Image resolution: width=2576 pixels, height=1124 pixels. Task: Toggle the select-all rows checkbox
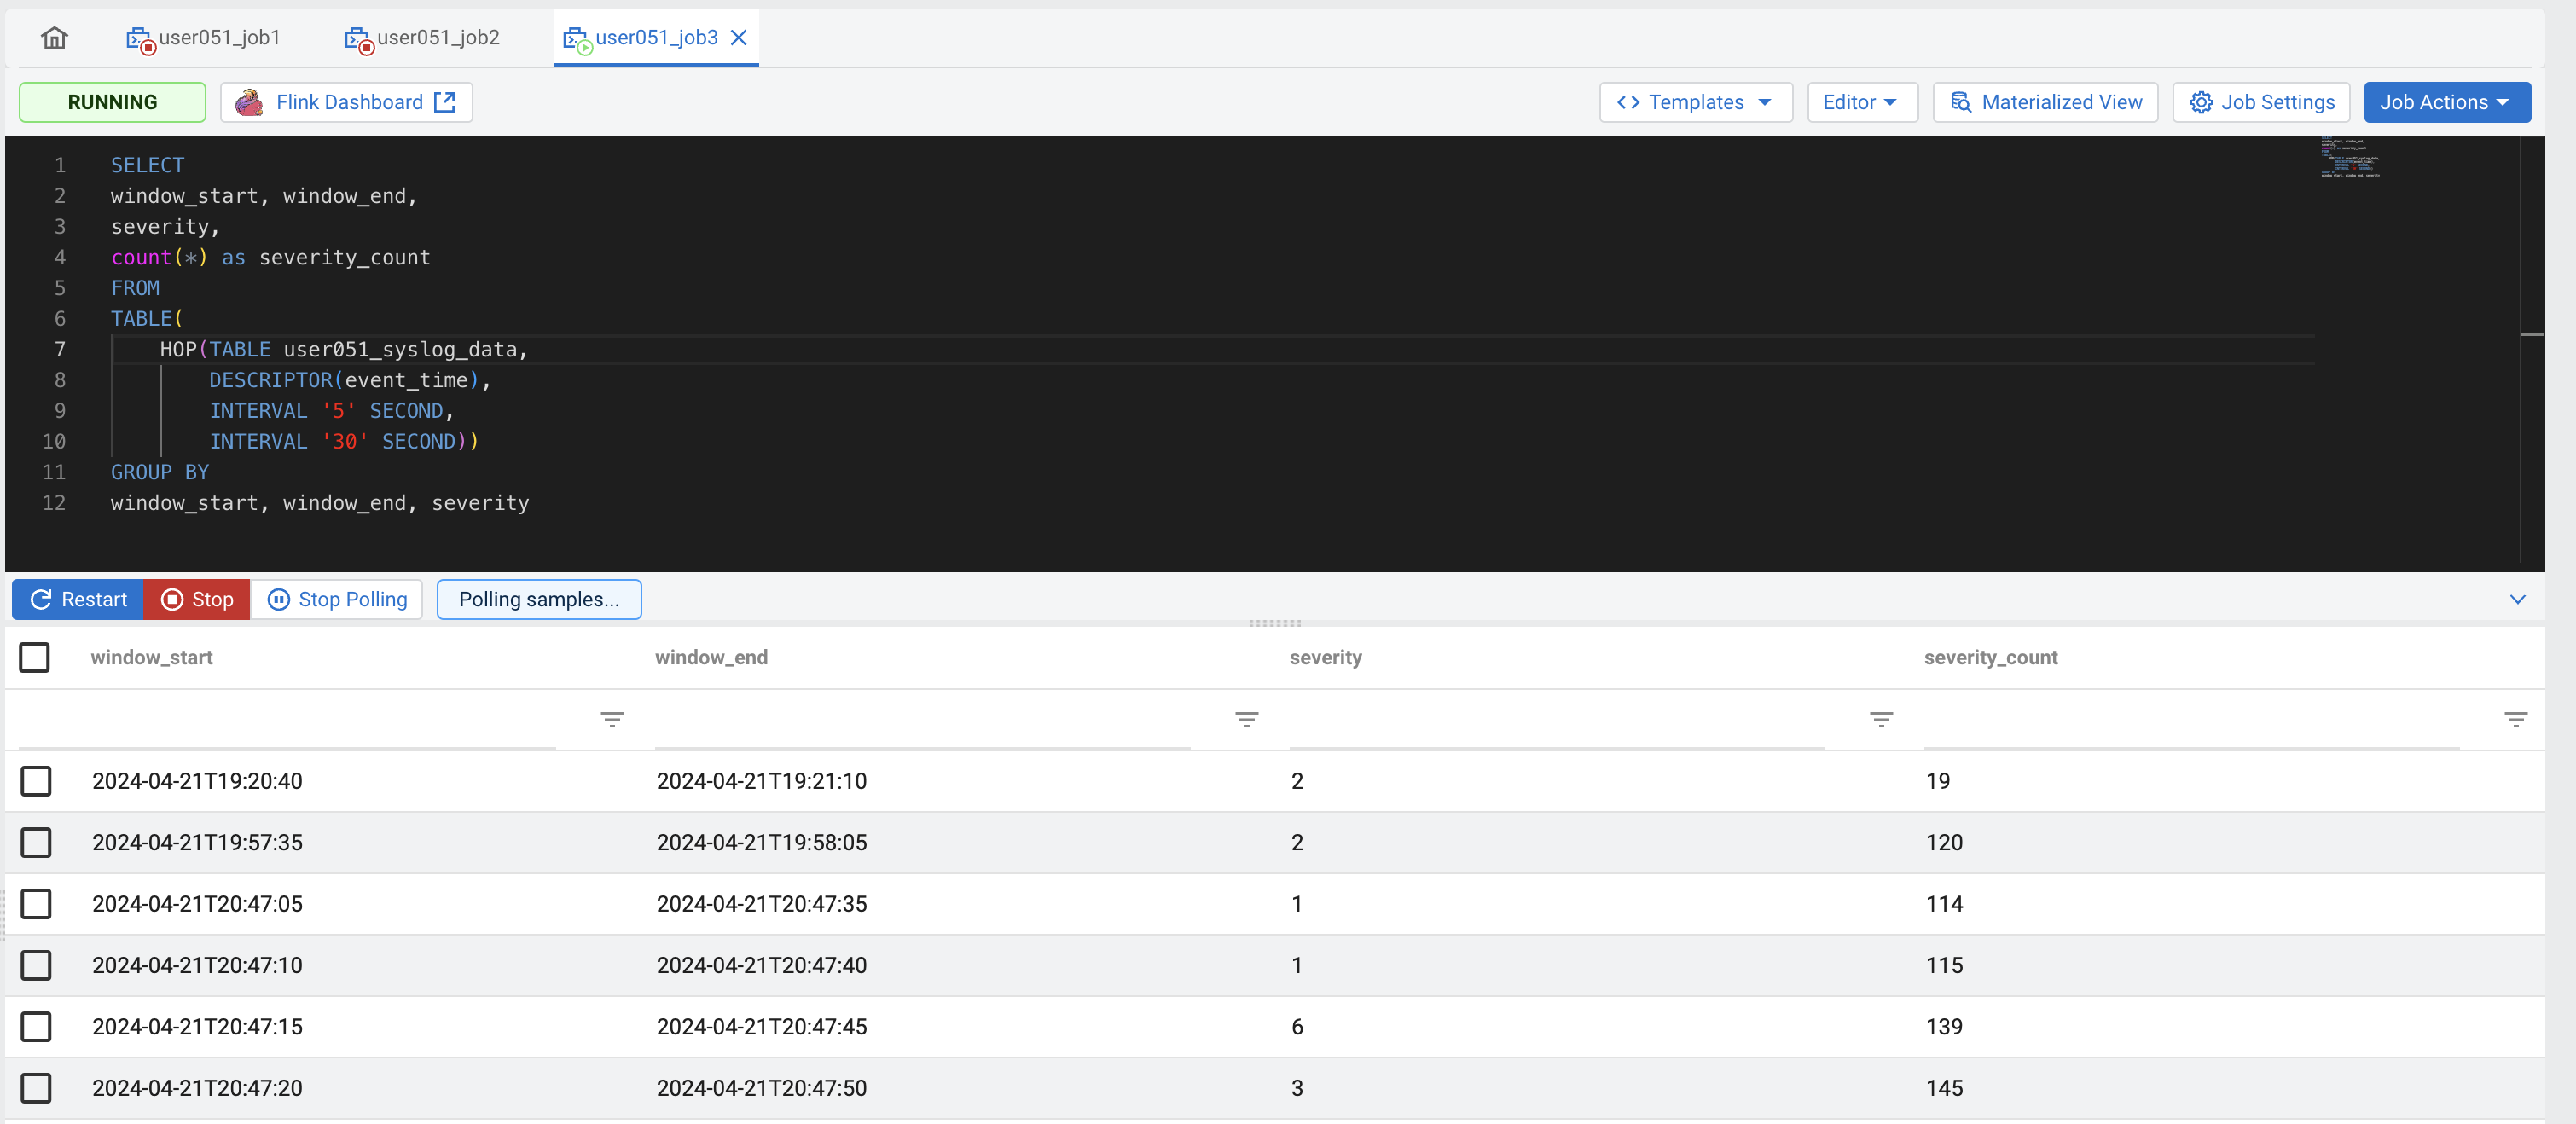tap(35, 657)
